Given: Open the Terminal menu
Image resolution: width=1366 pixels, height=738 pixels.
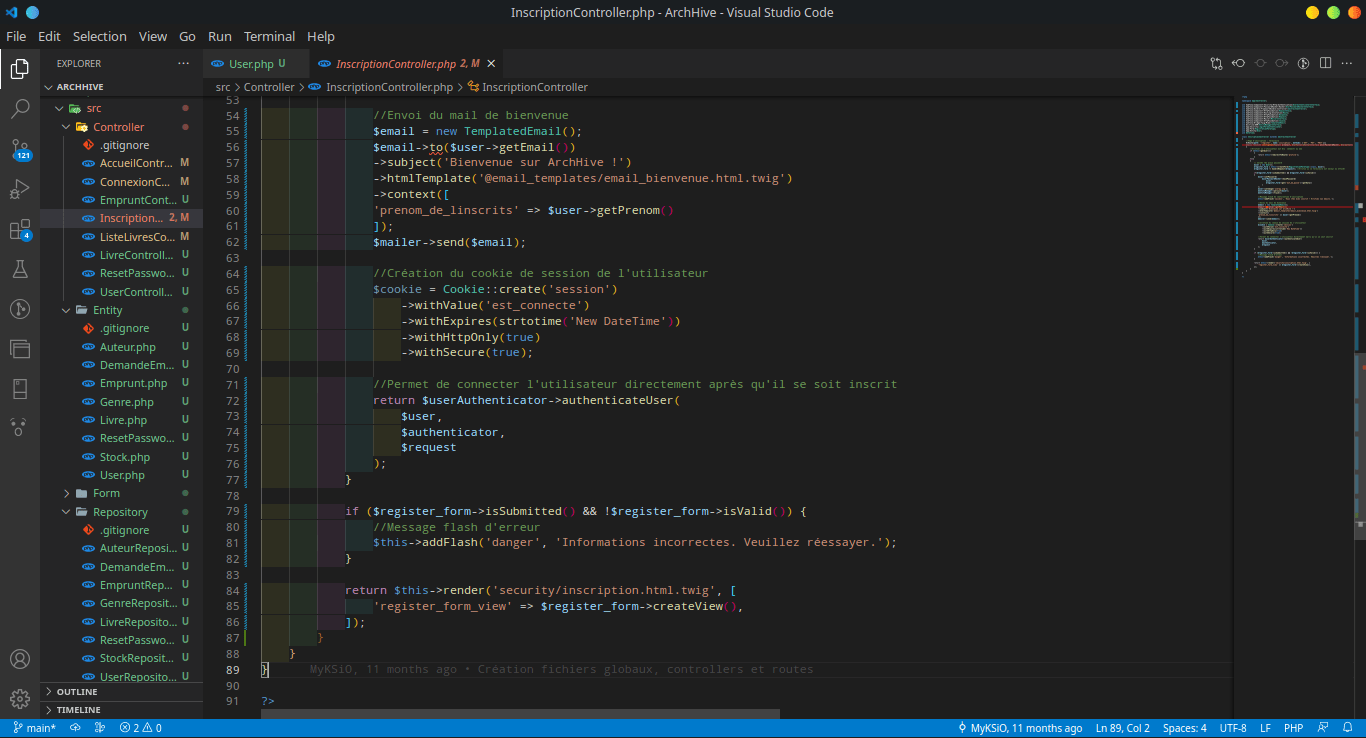Looking at the screenshot, I should tap(269, 36).
